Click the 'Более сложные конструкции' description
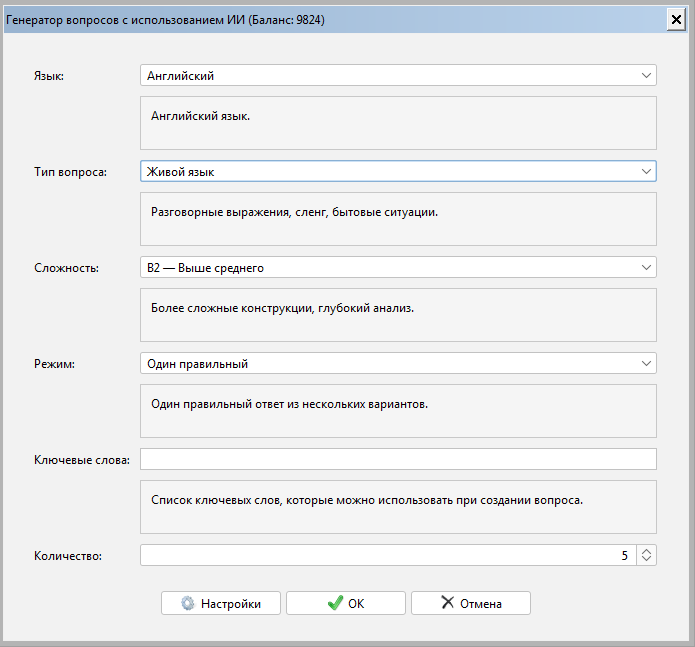Viewport: 695px width, 647px height. [282, 308]
